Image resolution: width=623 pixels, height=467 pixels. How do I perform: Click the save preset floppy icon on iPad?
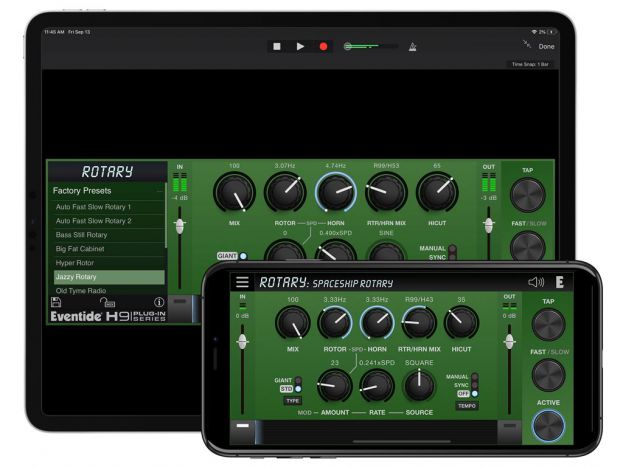pos(56,302)
